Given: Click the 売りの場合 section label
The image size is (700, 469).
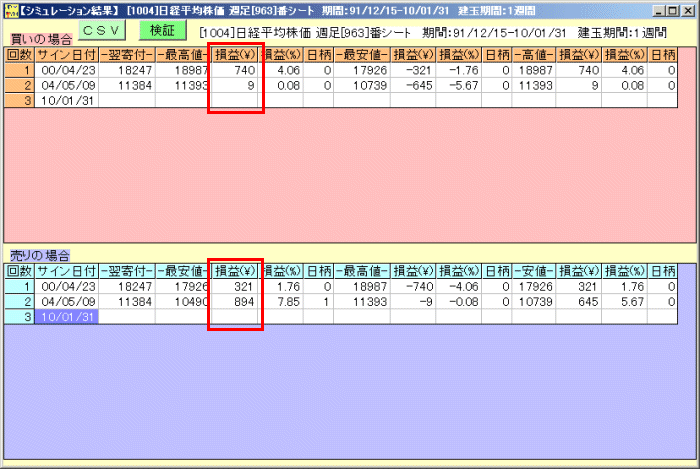Looking at the screenshot, I should pyautogui.click(x=40, y=255).
